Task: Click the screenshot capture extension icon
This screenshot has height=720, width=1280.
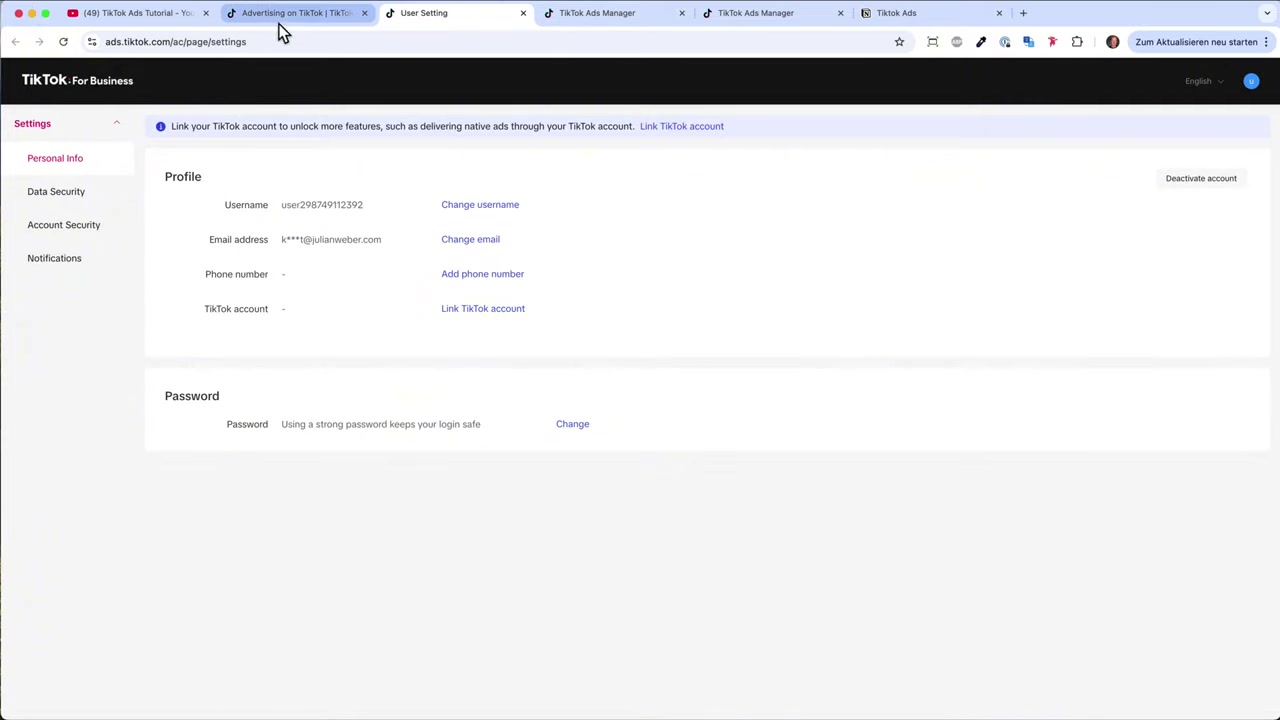Action: tap(932, 42)
